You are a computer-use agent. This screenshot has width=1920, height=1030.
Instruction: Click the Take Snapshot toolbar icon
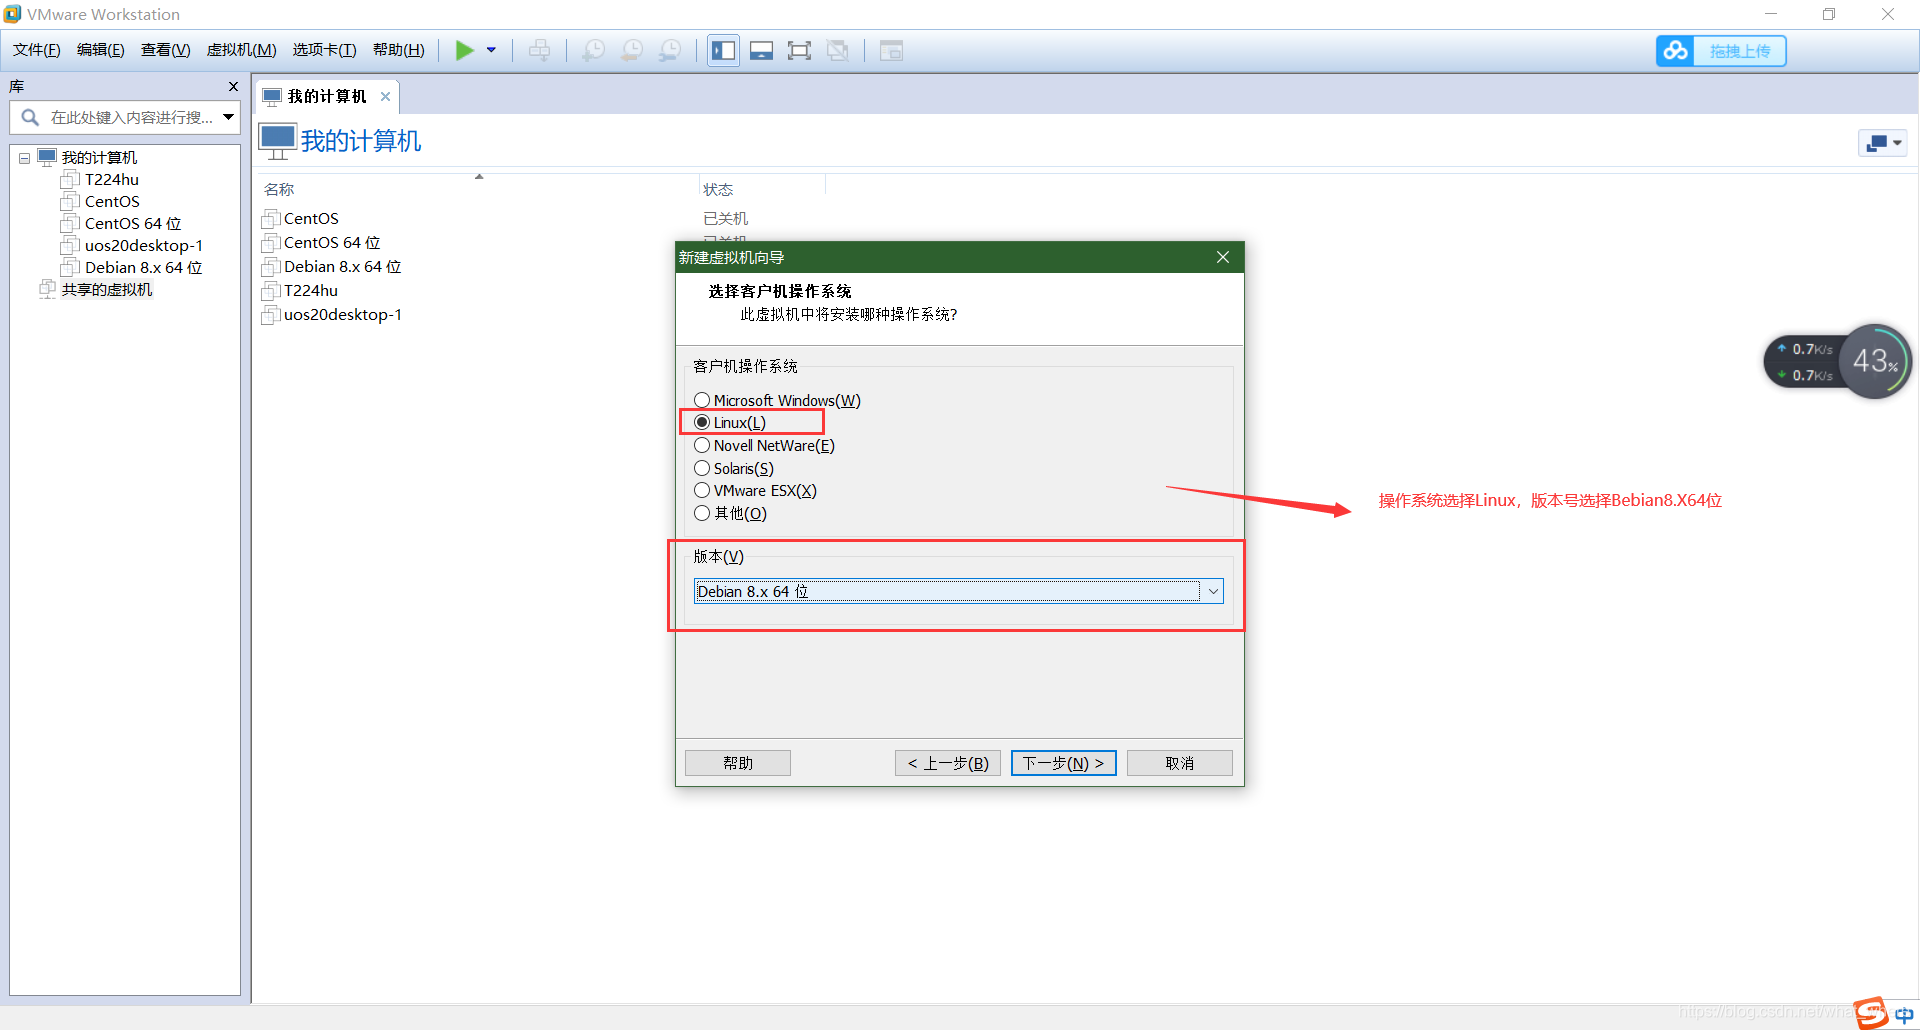point(593,50)
